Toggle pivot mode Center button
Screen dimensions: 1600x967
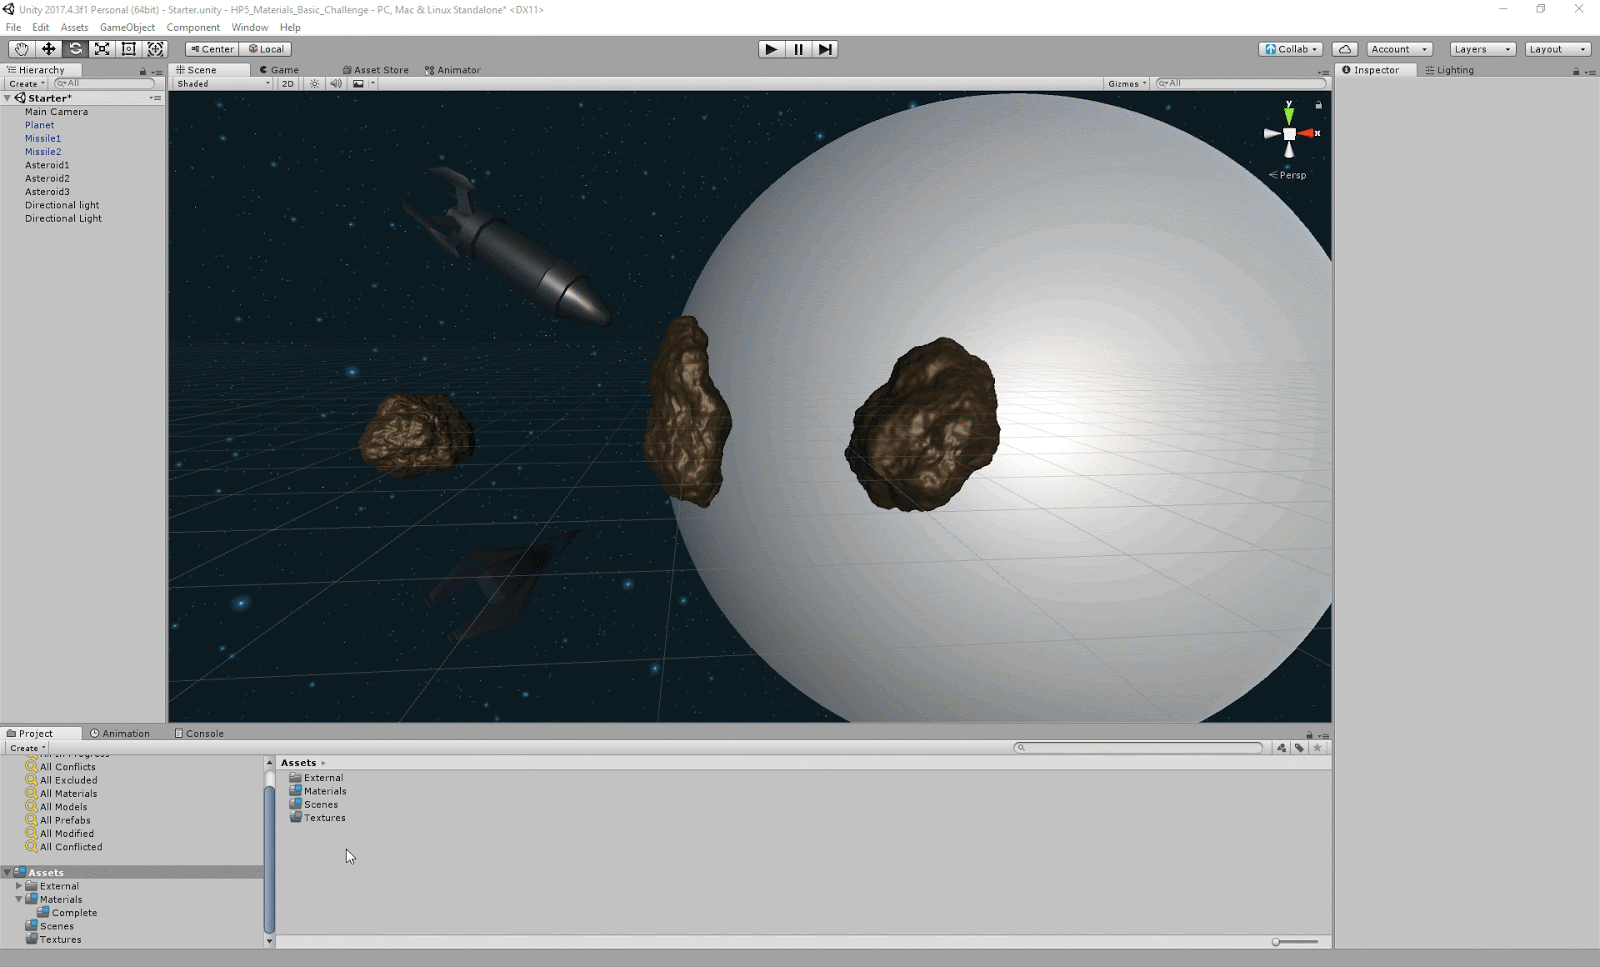coord(212,49)
